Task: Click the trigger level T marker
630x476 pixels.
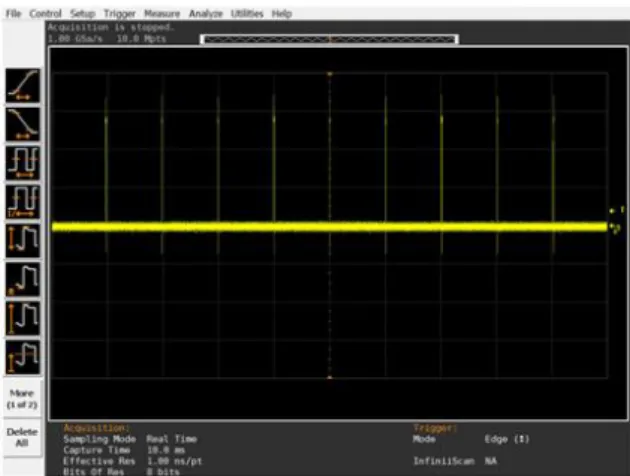Action: (x=617, y=210)
